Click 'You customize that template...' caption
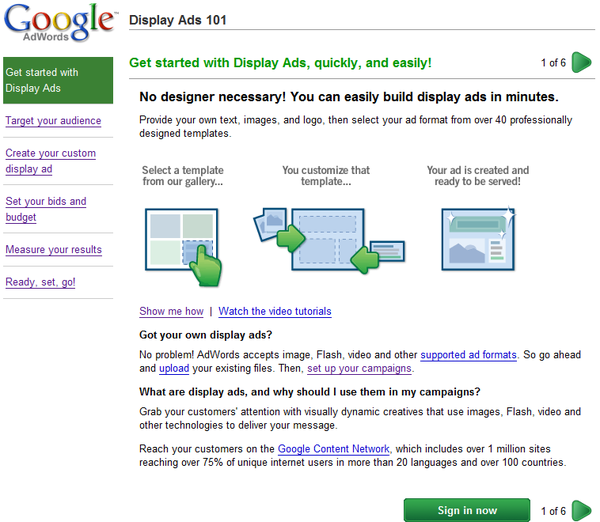Screen dimensions: 600x522 pyautogui.click(x=326, y=176)
